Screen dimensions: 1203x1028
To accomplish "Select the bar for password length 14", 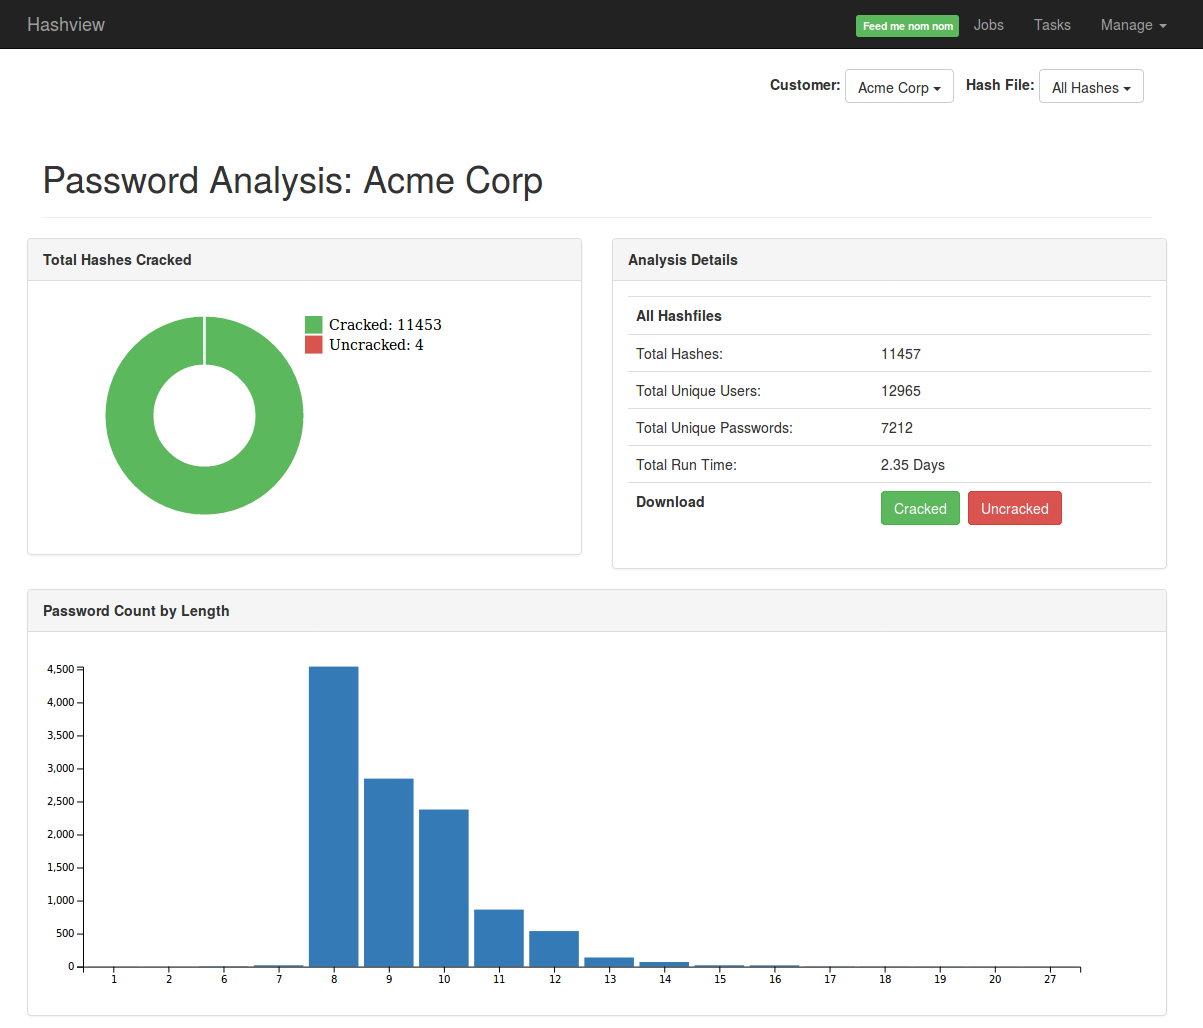I will tap(664, 964).
